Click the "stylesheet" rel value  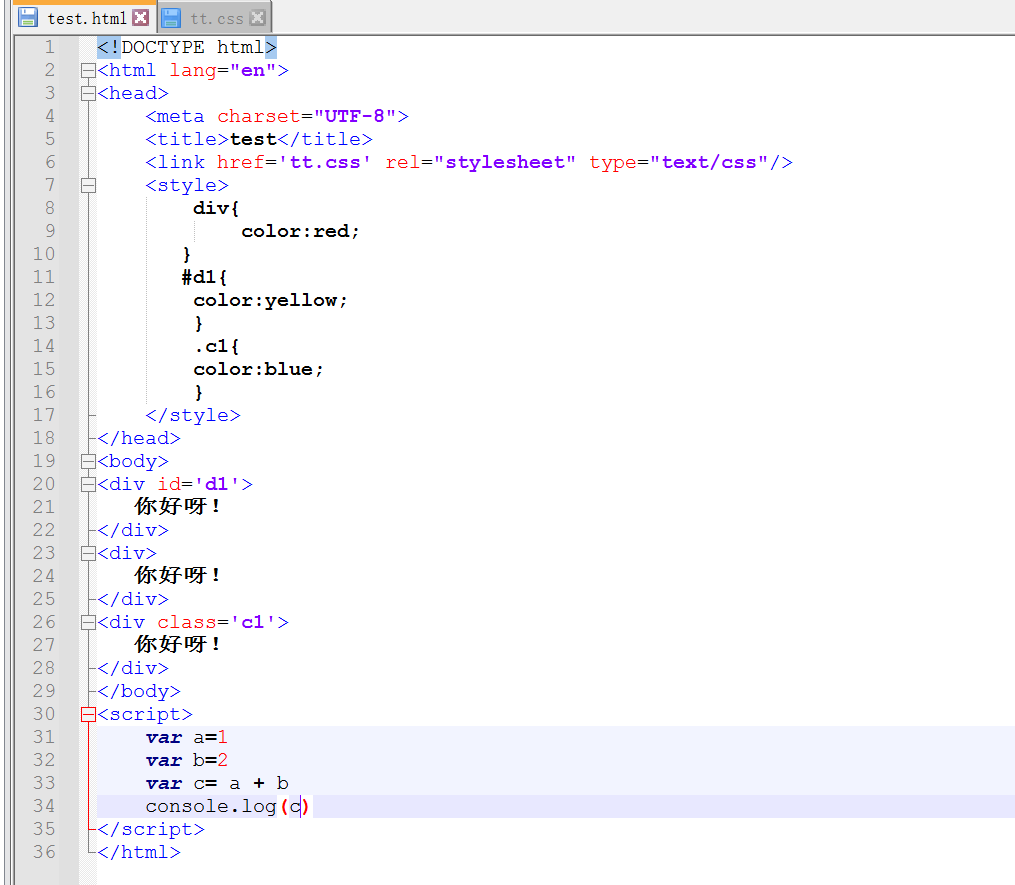point(504,162)
